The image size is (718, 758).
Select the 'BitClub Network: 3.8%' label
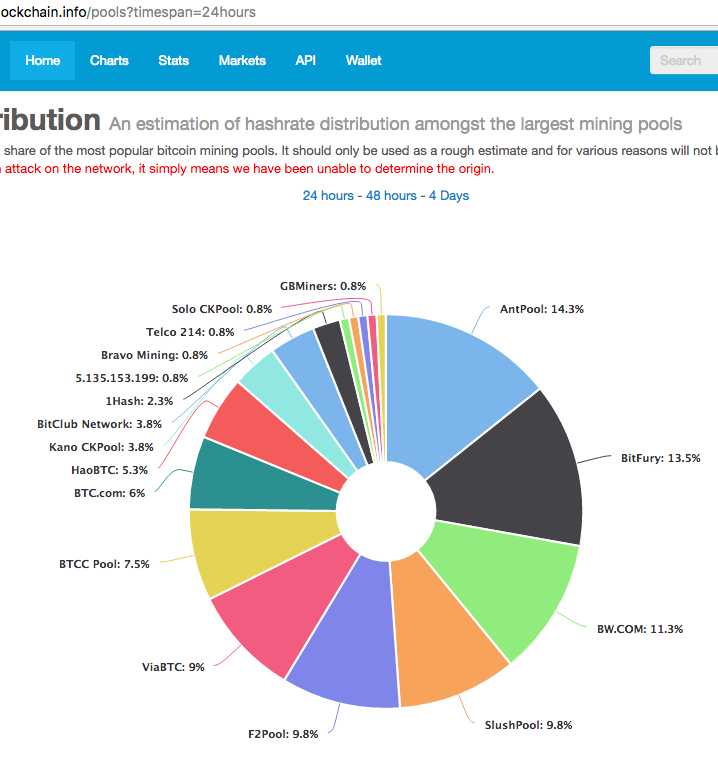[x=99, y=424]
